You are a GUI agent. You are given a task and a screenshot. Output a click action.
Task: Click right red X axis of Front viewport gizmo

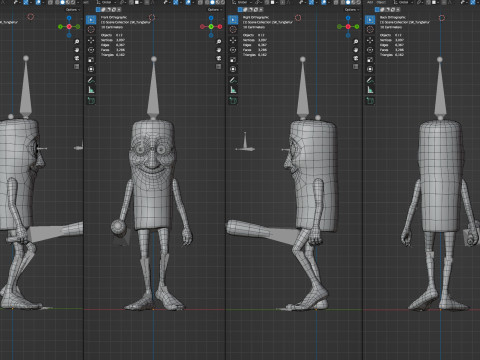(x=220, y=27)
